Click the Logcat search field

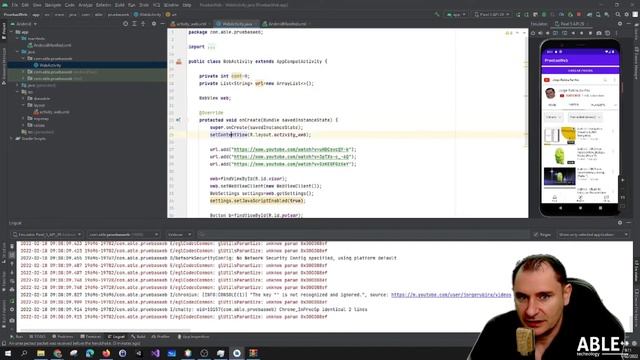click(363, 235)
